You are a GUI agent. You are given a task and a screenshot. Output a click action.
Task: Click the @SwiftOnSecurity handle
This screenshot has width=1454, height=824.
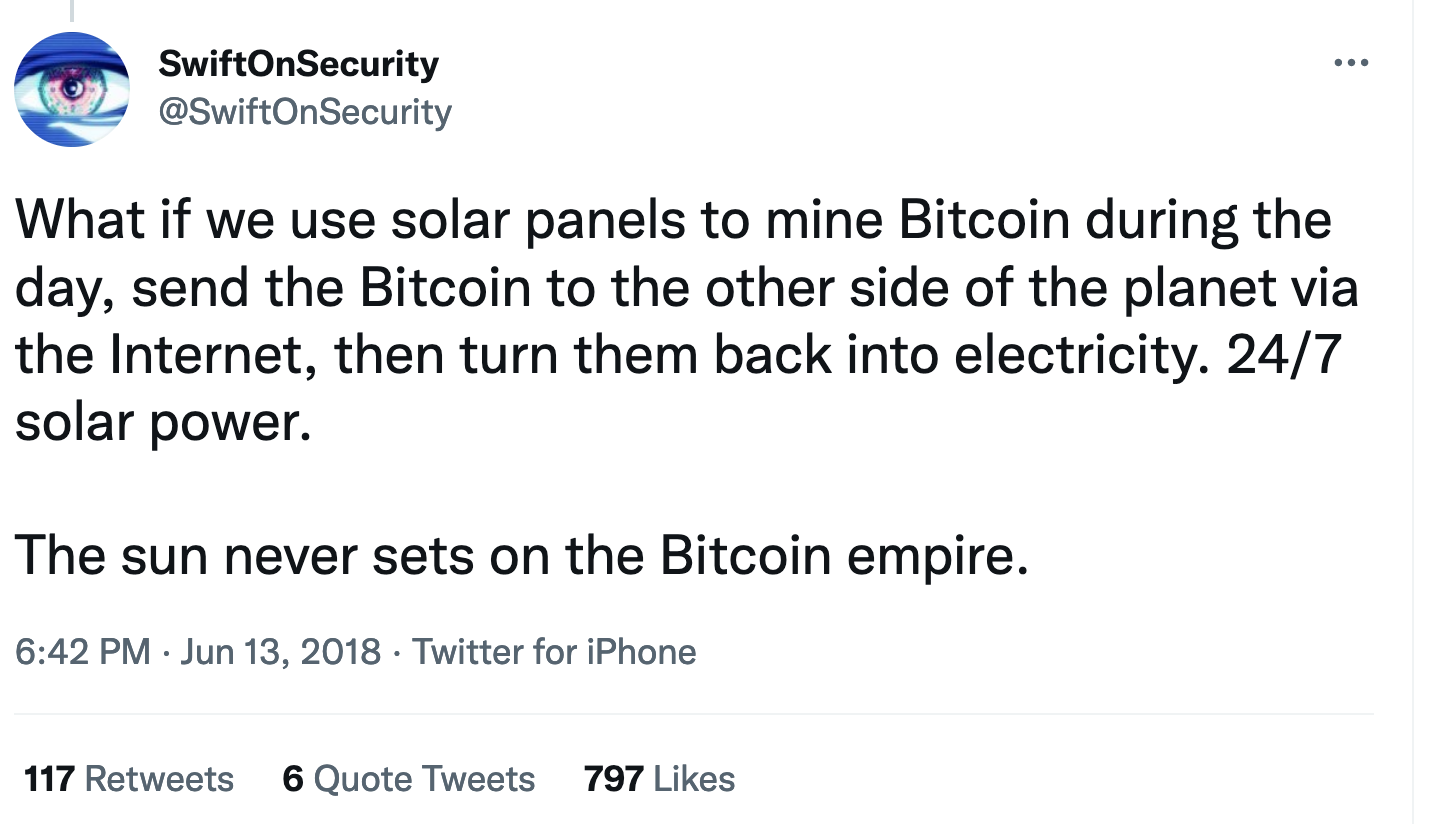(305, 111)
